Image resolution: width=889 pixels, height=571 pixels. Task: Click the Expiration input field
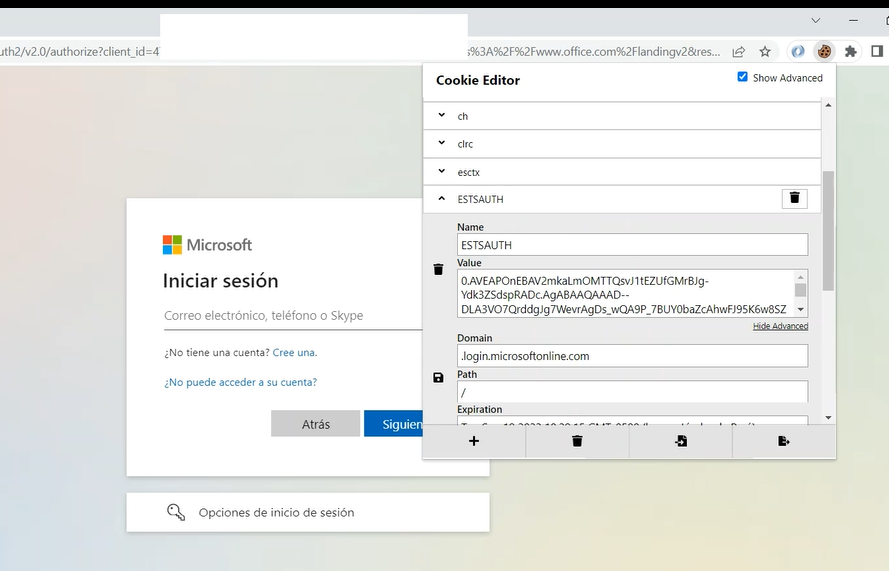tap(632, 421)
